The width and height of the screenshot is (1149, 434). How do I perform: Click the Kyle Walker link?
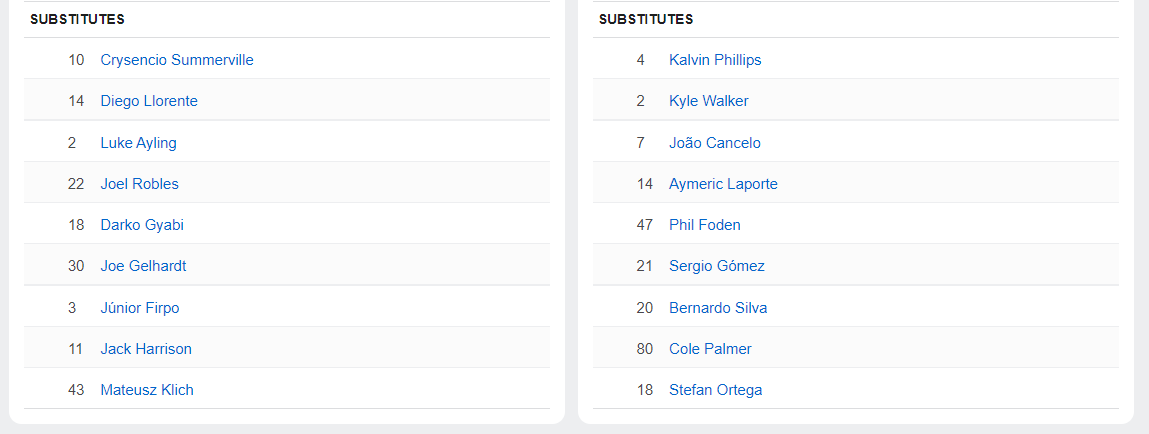708,101
